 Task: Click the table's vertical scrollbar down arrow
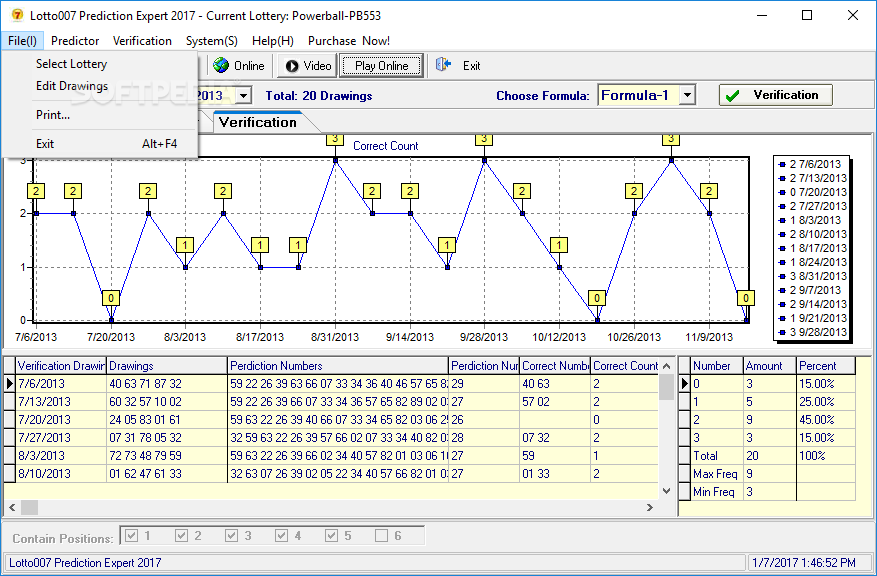(666, 491)
